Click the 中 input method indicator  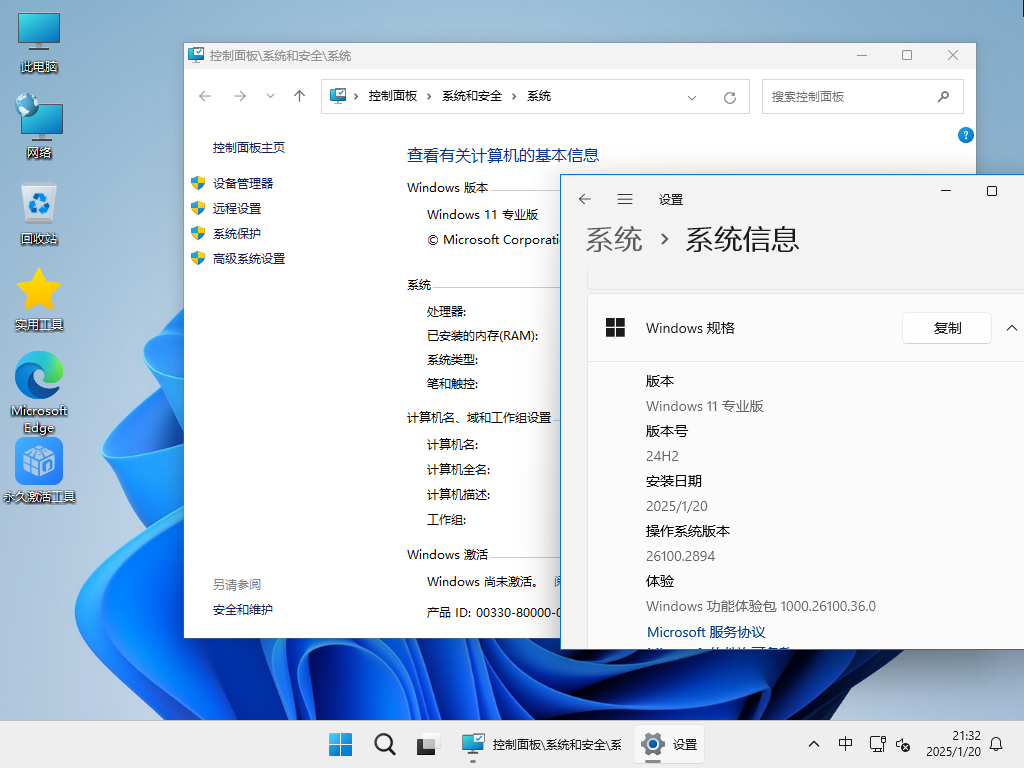pyautogui.click(x=845, y=744)
